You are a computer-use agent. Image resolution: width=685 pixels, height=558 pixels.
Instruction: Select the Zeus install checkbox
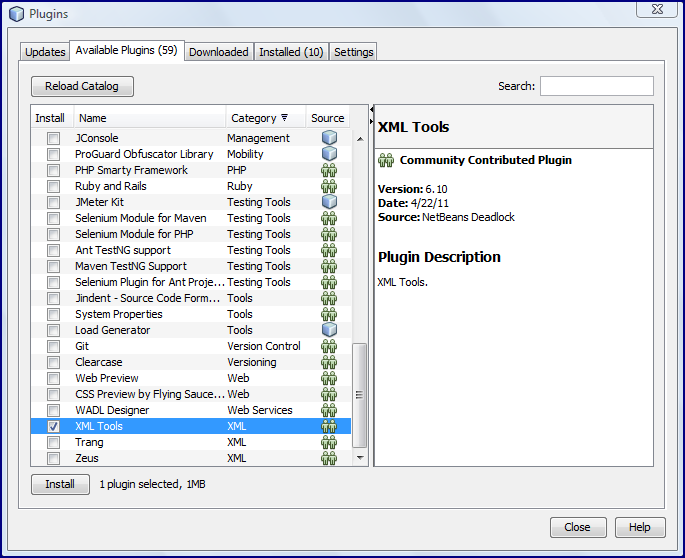click(x=53, y=458)
